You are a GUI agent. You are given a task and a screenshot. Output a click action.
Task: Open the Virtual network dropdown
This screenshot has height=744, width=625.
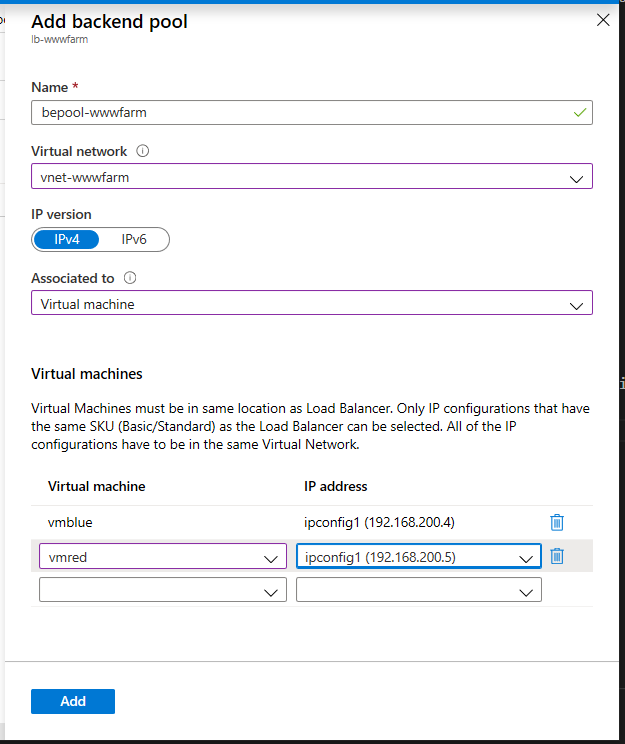point(311,177)
